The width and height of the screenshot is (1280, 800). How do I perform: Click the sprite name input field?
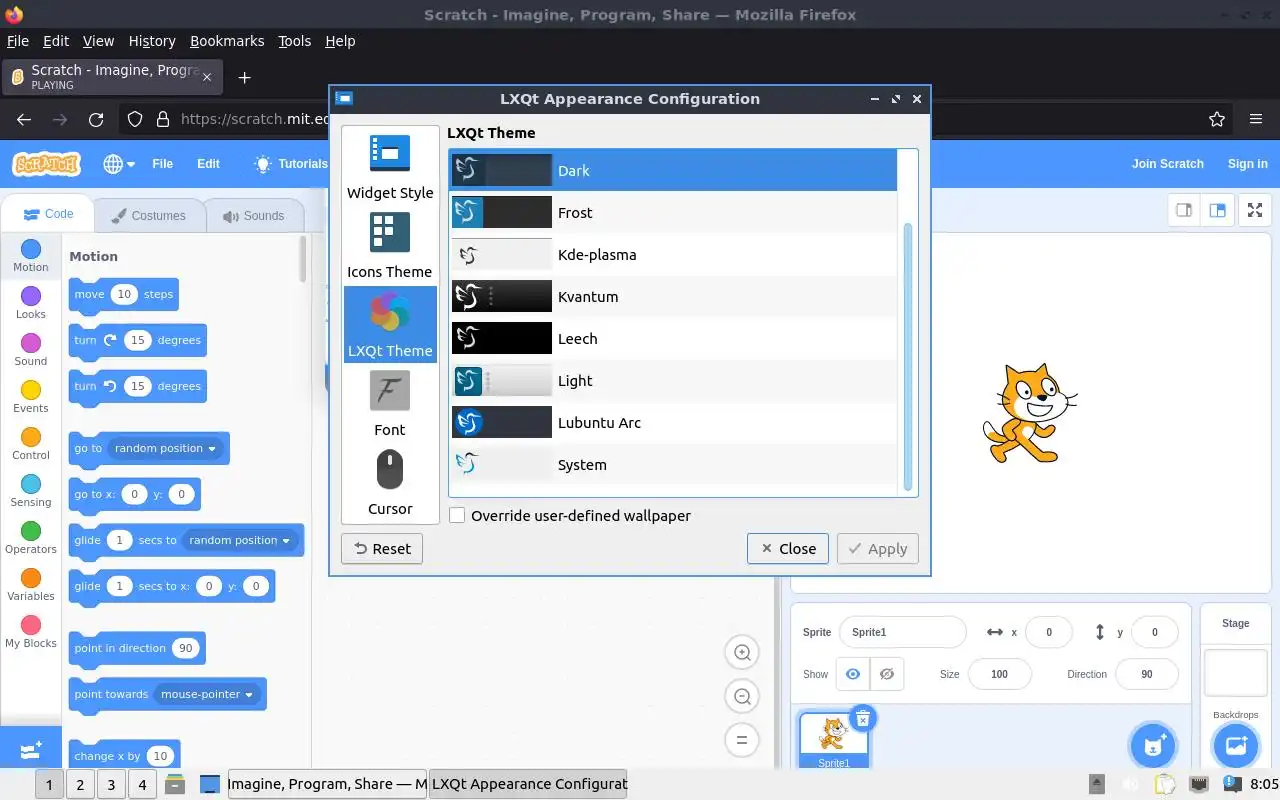[903, 632]
